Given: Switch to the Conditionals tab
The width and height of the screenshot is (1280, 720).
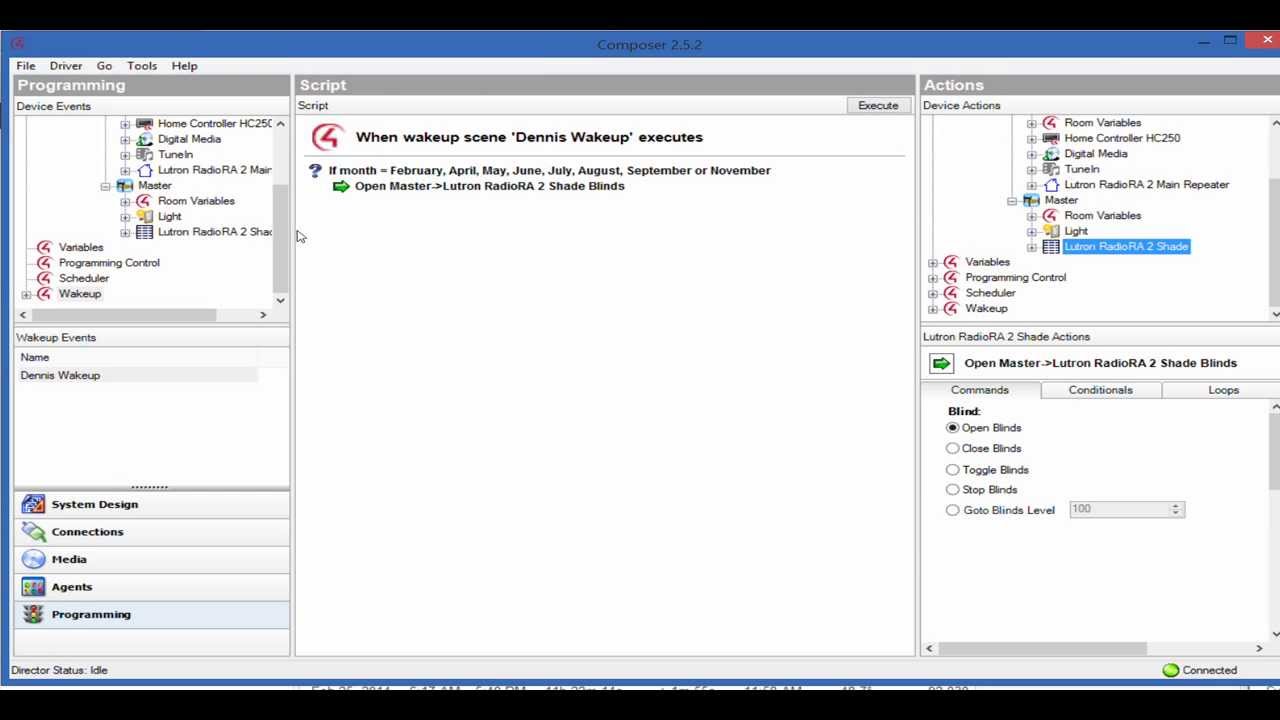Looking at the screenshot, I should pyautogui.click(x=1100, y=390).
